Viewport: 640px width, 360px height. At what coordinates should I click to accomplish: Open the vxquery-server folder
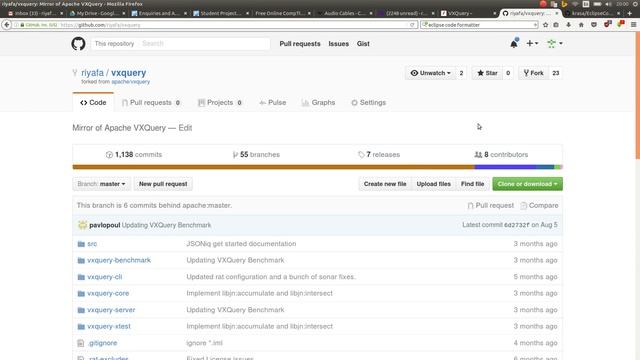[x=111, y=310]
